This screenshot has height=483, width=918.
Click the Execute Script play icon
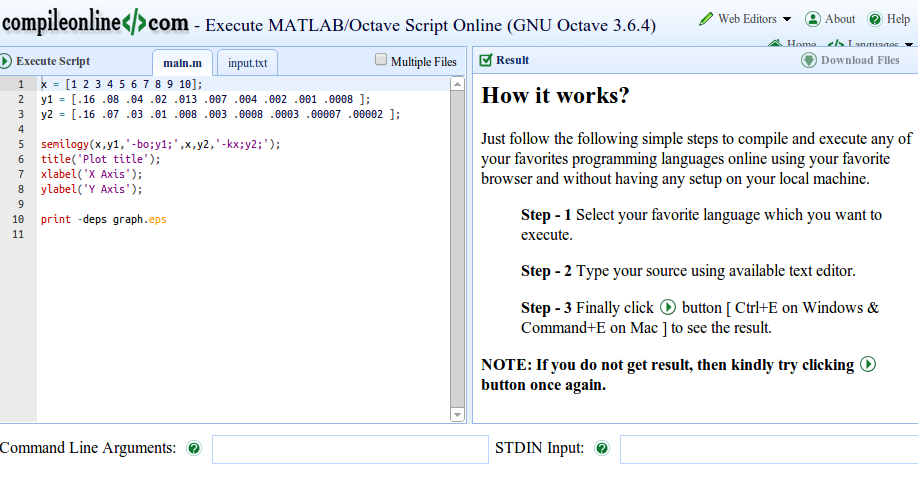point(5,61)
